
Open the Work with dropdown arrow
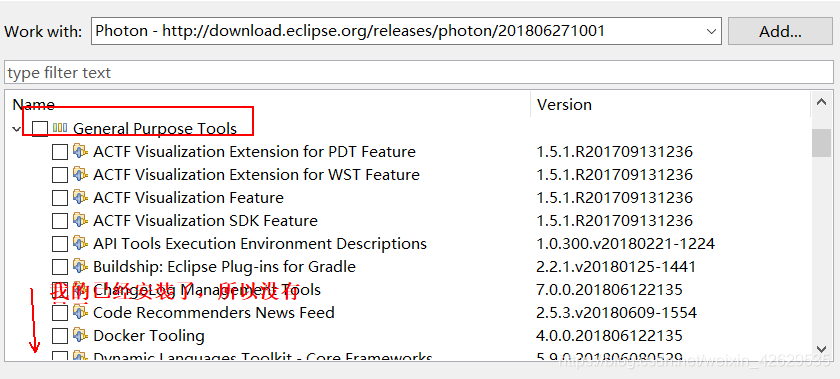pos(711,31)
